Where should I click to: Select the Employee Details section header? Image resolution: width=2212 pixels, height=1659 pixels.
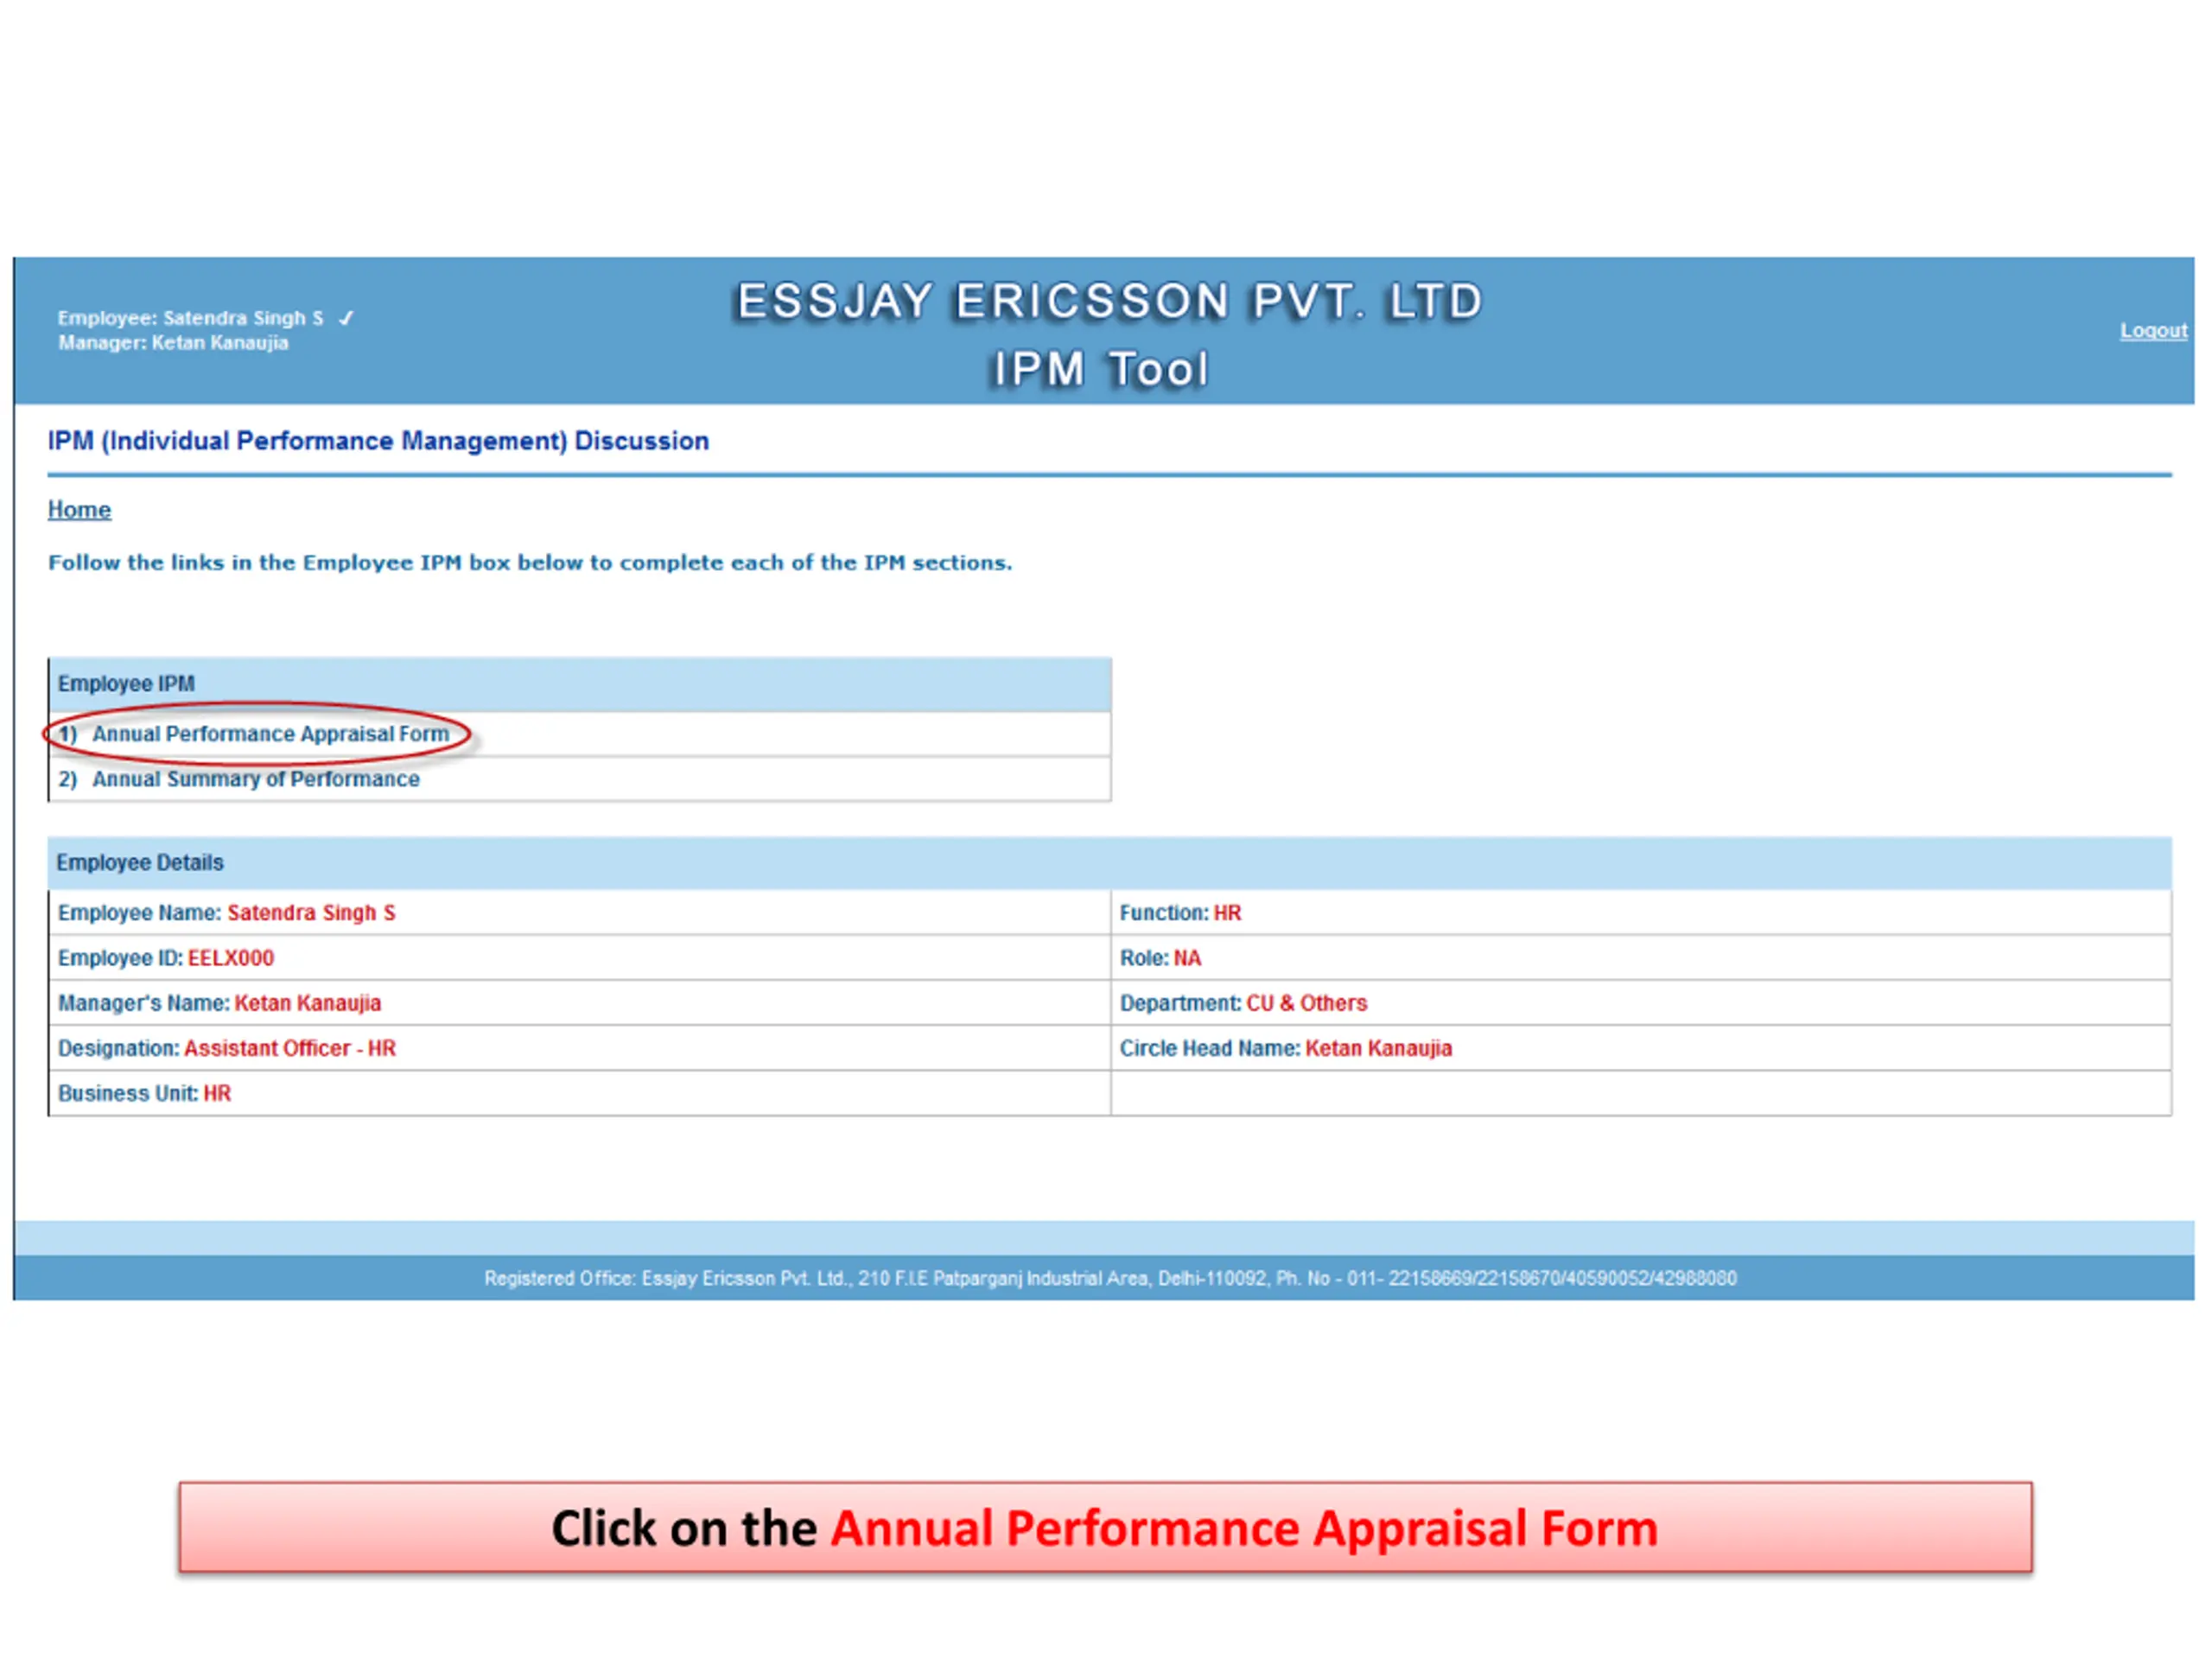pyautogui.click(x=1110, y=862)
